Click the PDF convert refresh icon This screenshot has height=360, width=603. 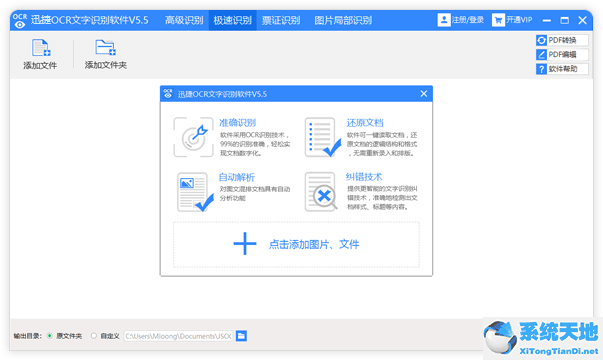(x=541, y=40)
